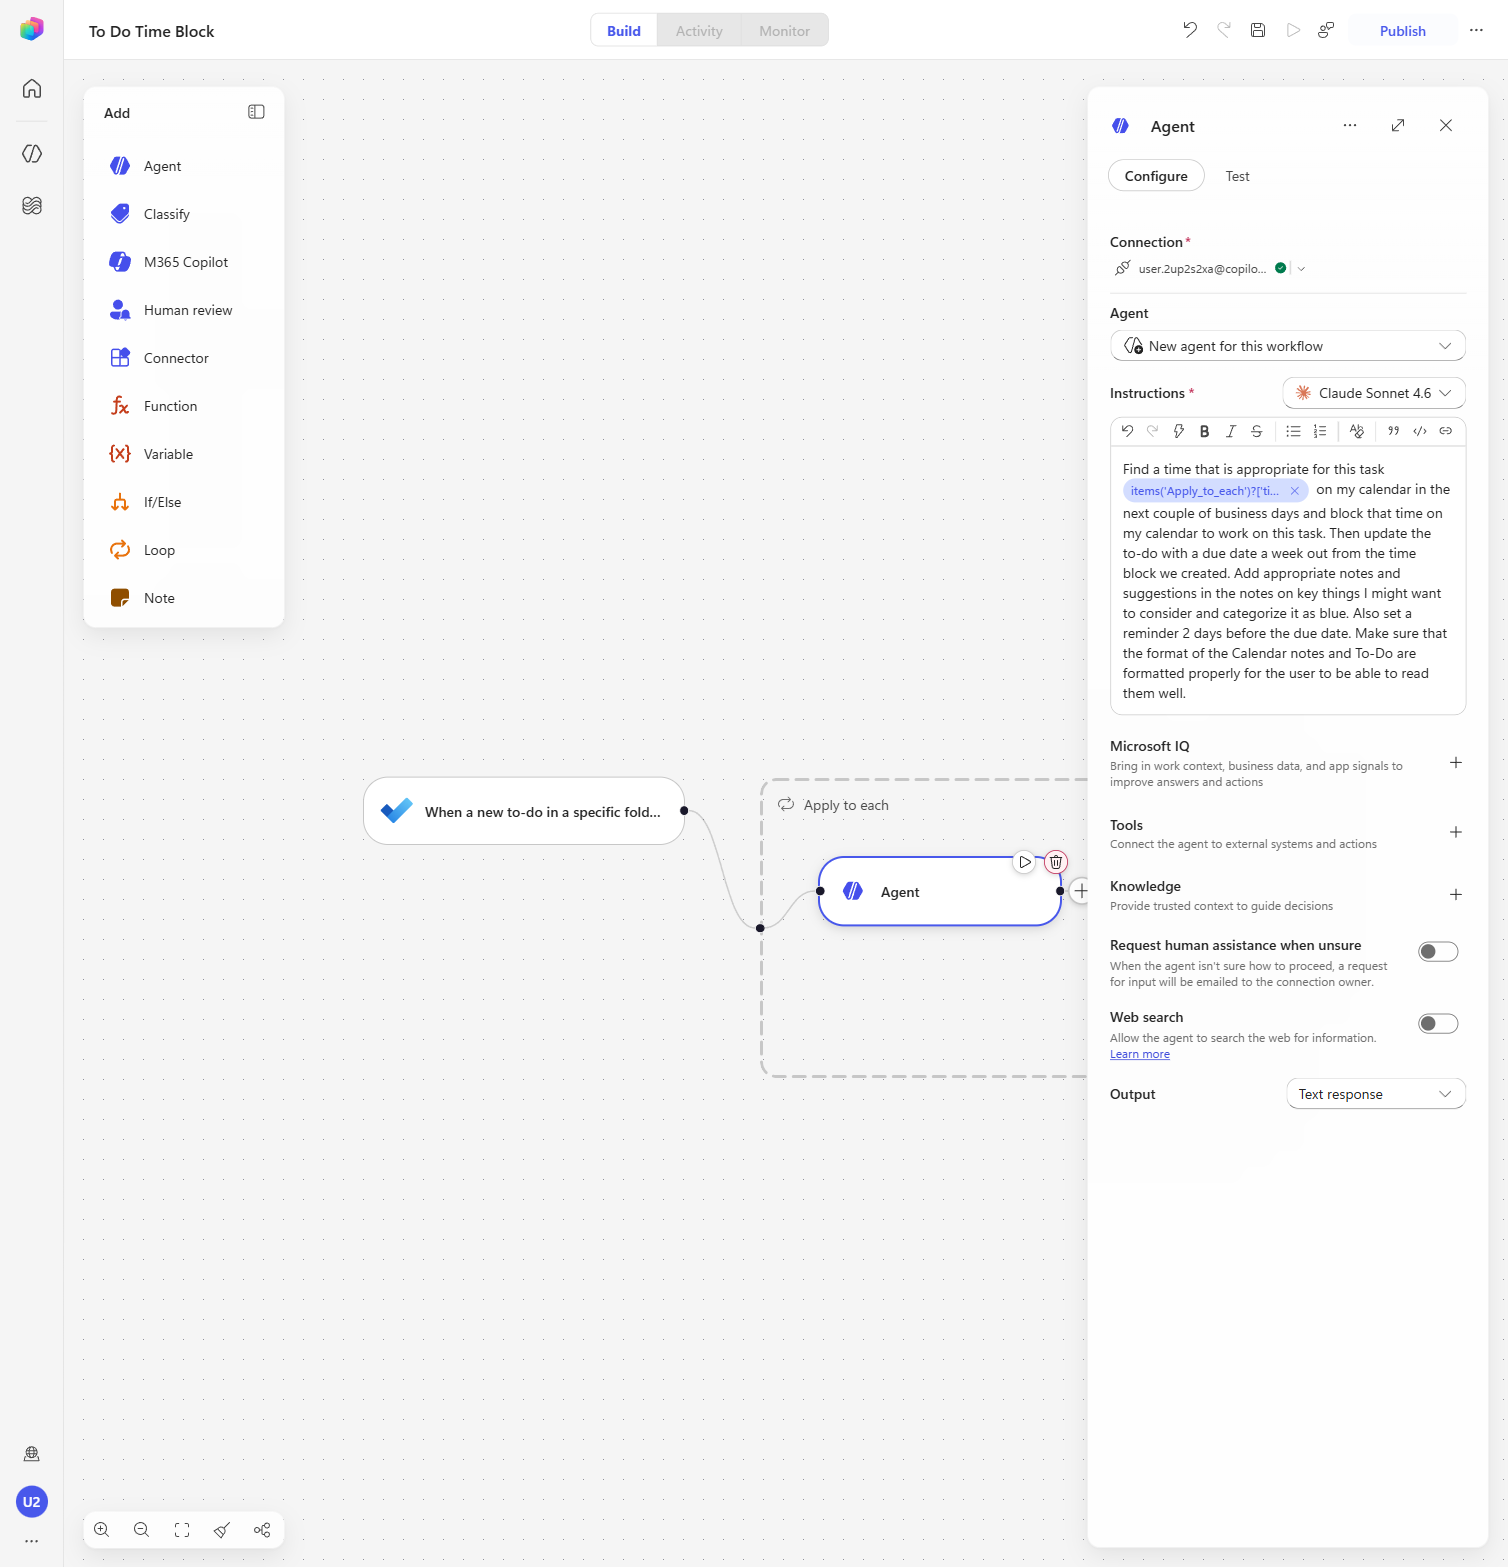Remove the Apply_to_each dynamic token
The width and height of the screenshot is (1508, 1567).
1294,490
